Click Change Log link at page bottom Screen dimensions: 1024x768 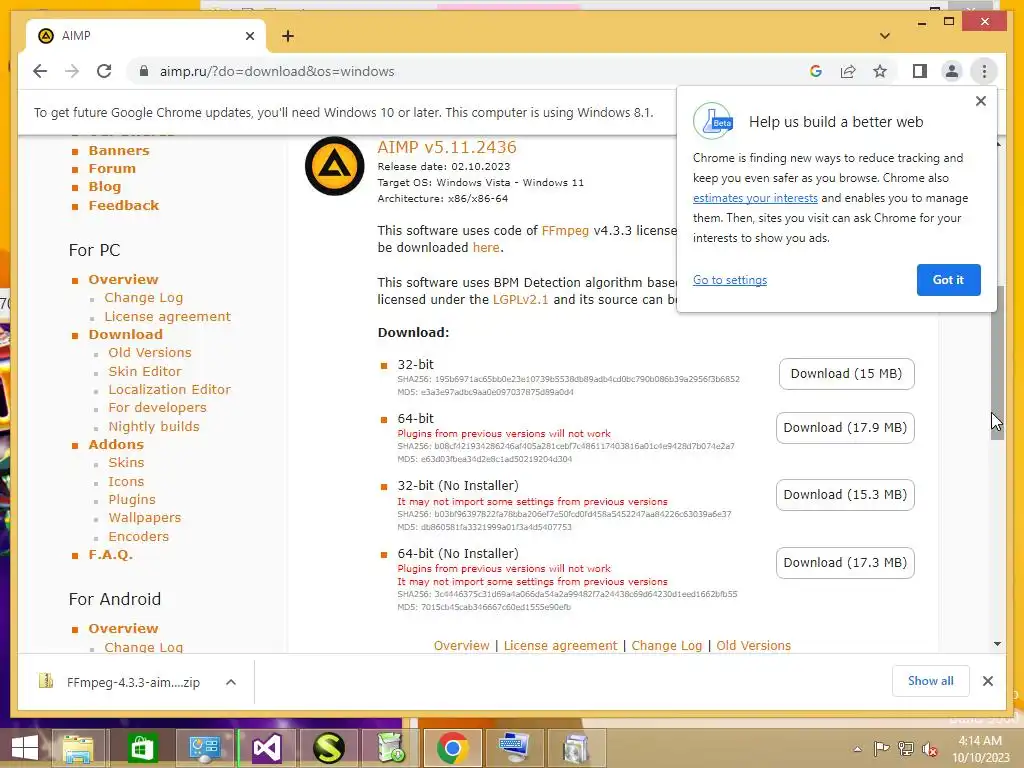point(666,645)
